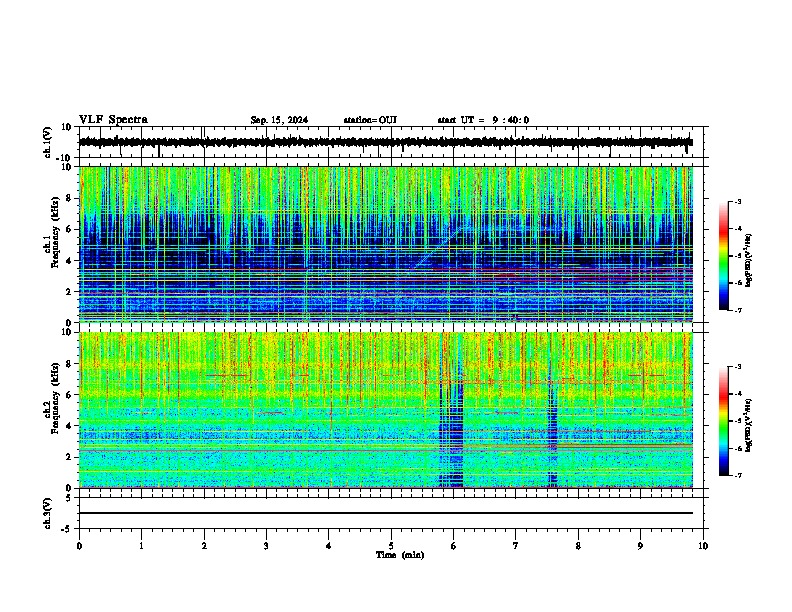Click the time axis tick label "0"

pyautogui.click(x=79, y=546)
